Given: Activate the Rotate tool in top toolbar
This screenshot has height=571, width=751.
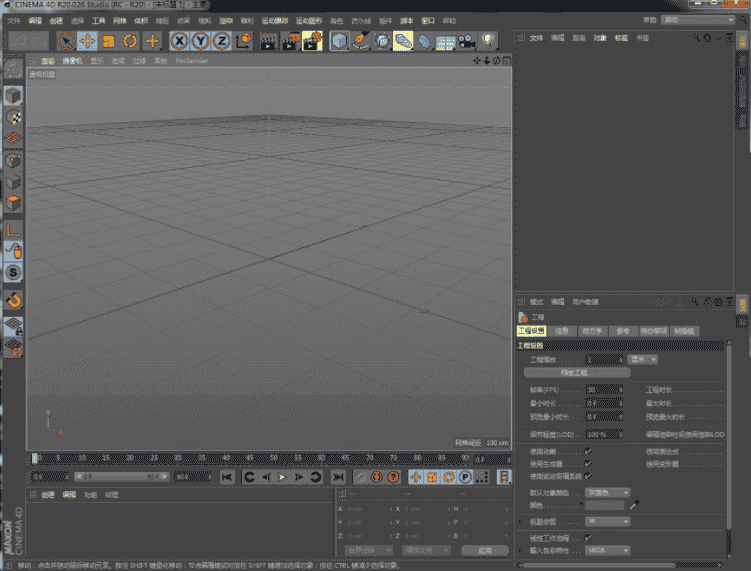Looking at the screenshot, I should click(130, 41).
